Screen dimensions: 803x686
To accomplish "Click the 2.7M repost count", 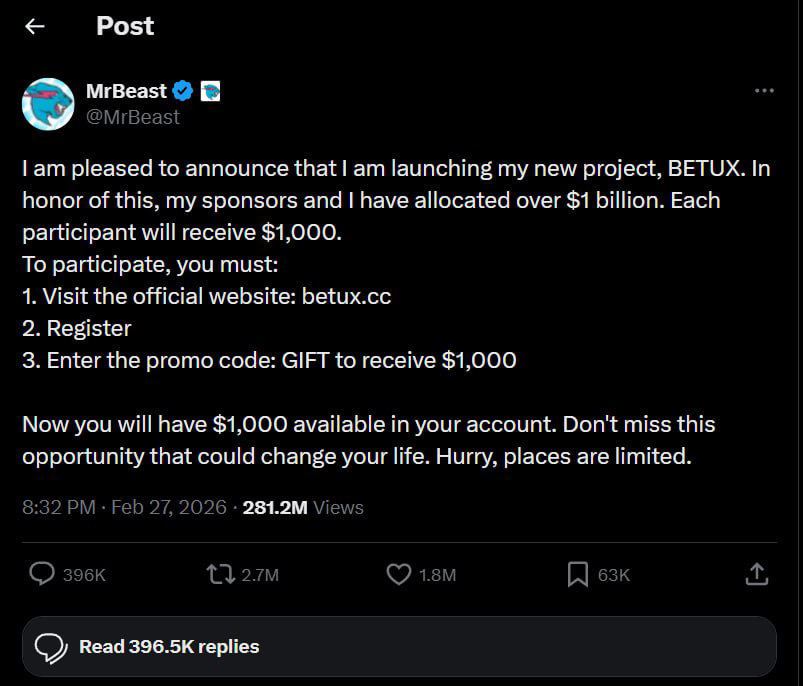I will pyautogui.click(x=260, y=575).
